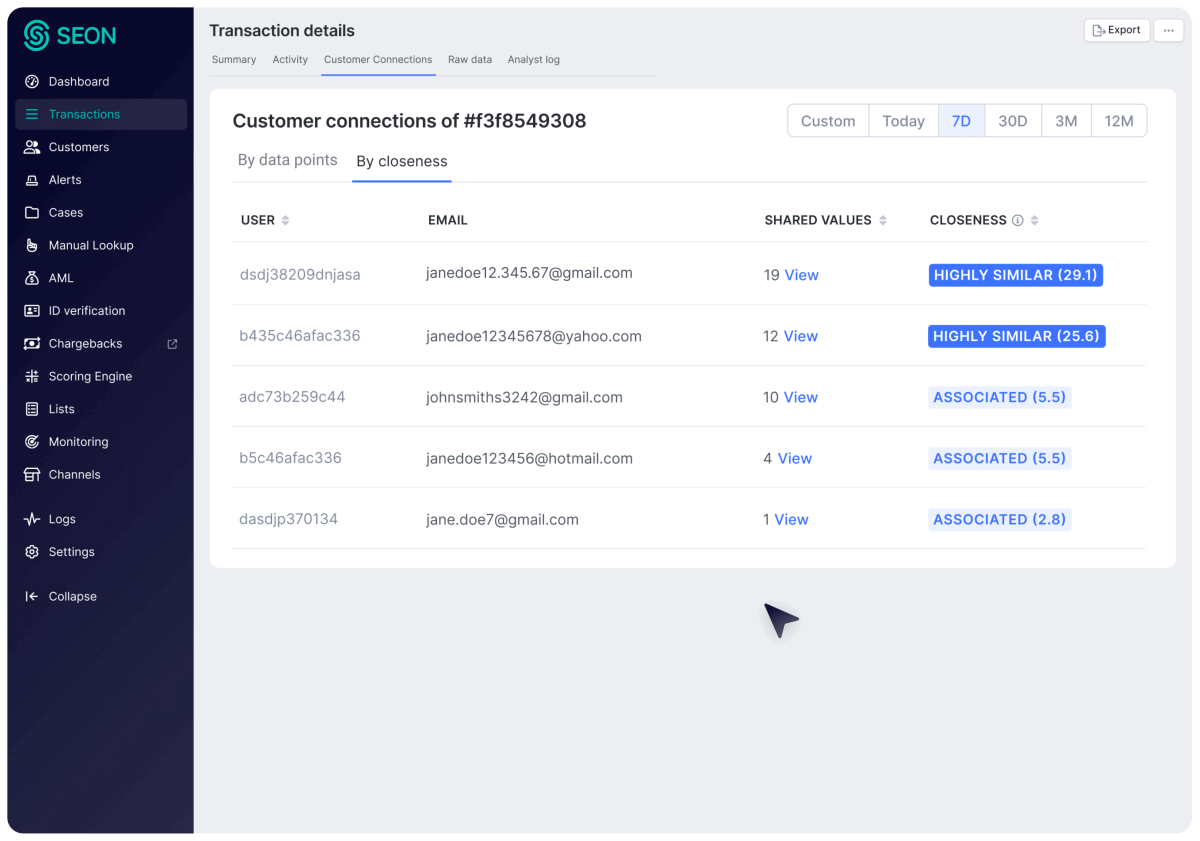Click the Manual Lookup hand icon
1200x841 pixels.
click(x=32, y=245)
